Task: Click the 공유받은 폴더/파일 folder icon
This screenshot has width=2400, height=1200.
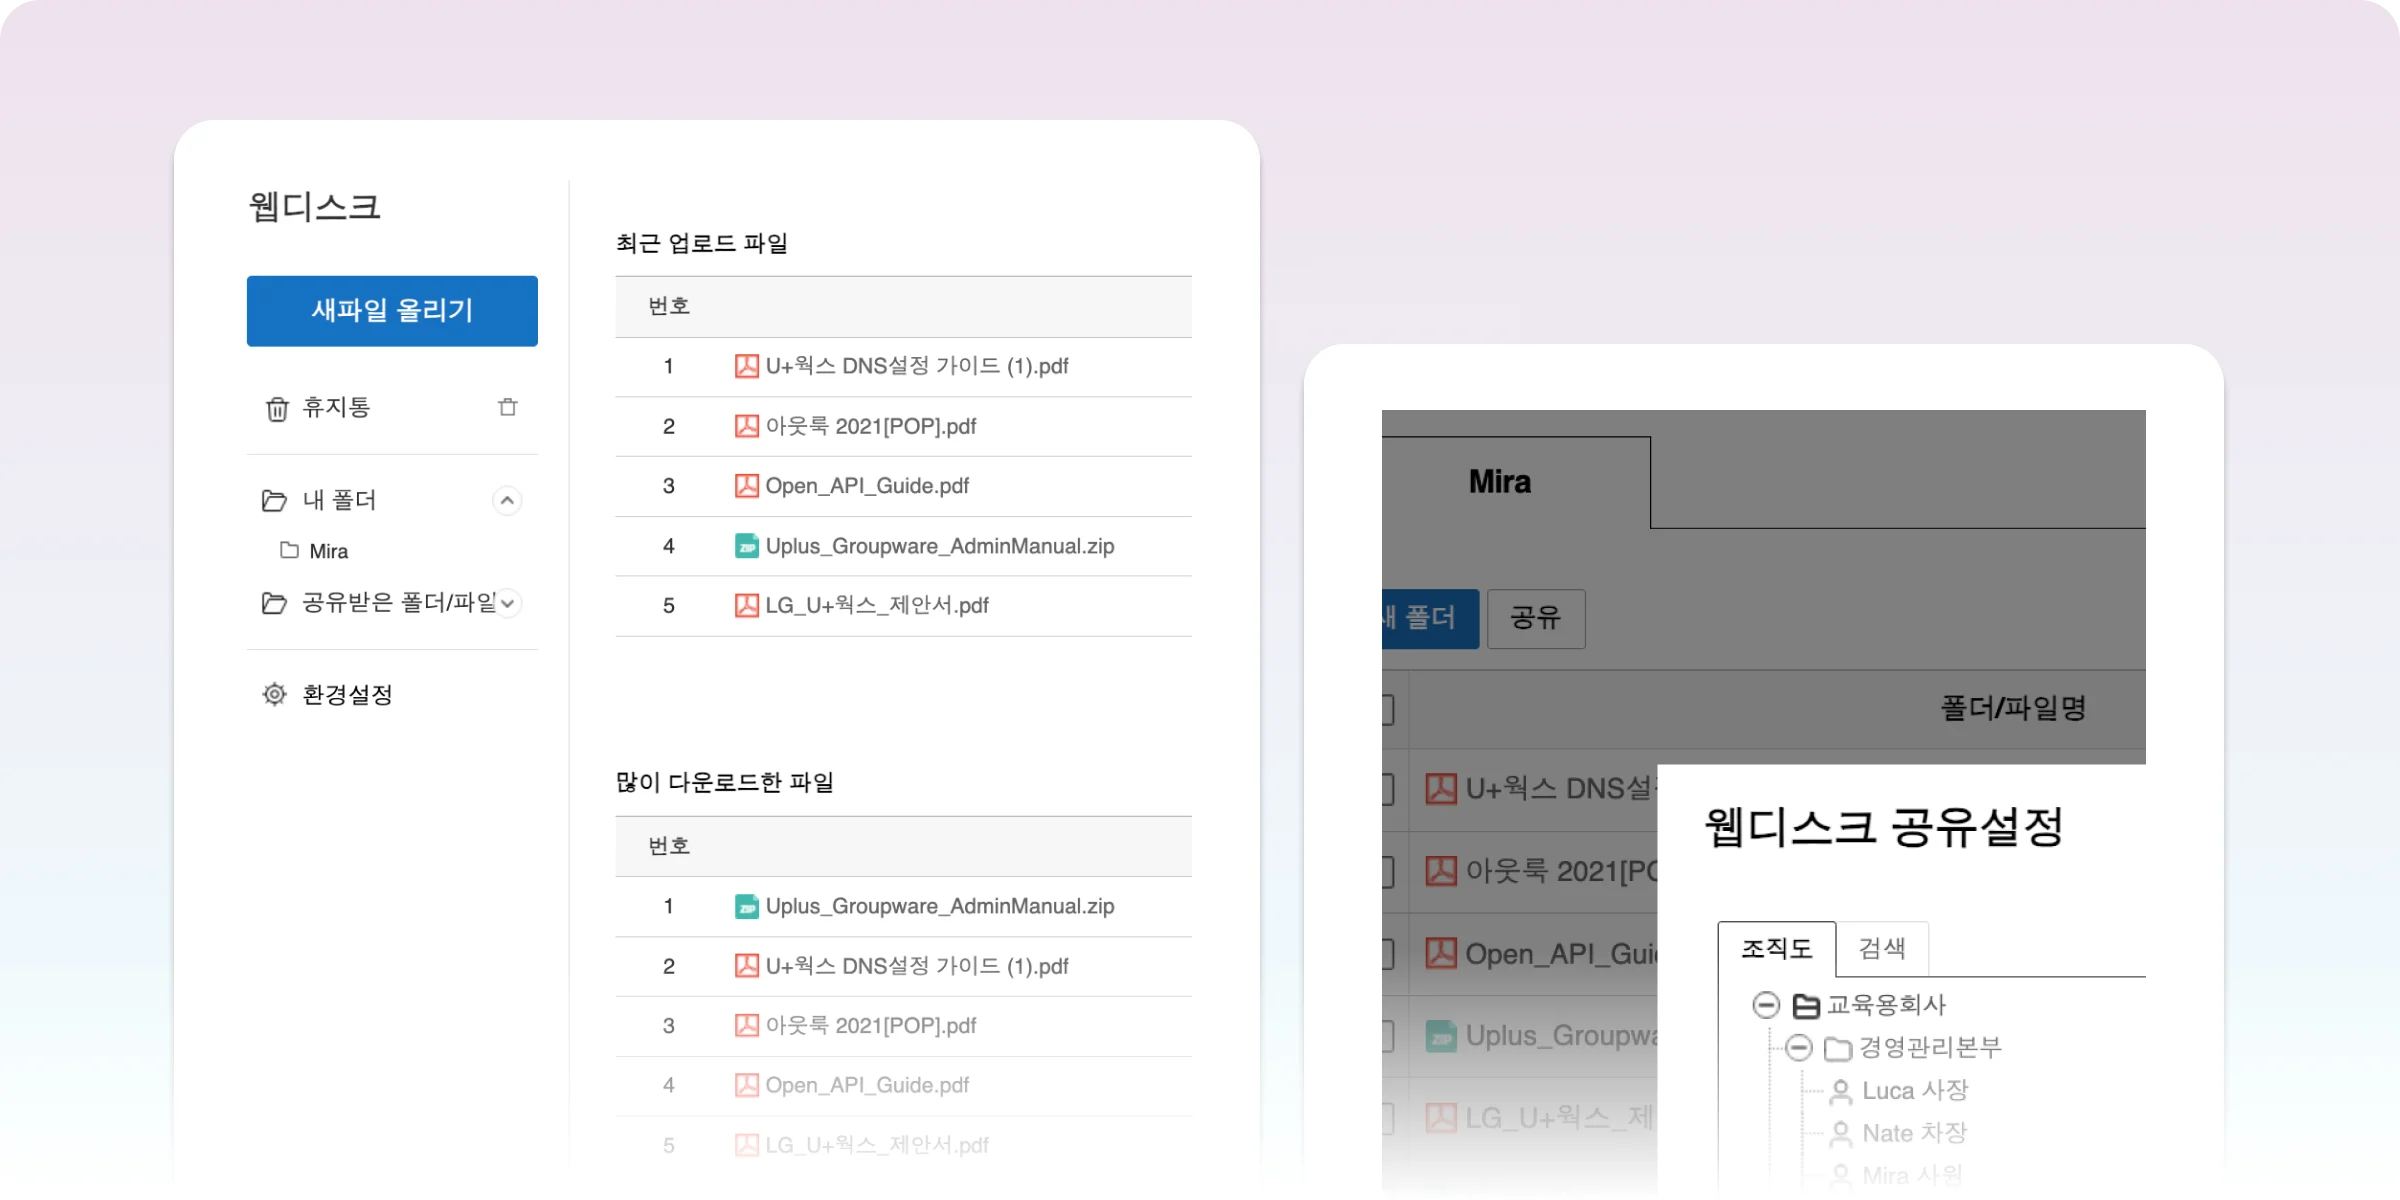Action: (x=274, y=603)
